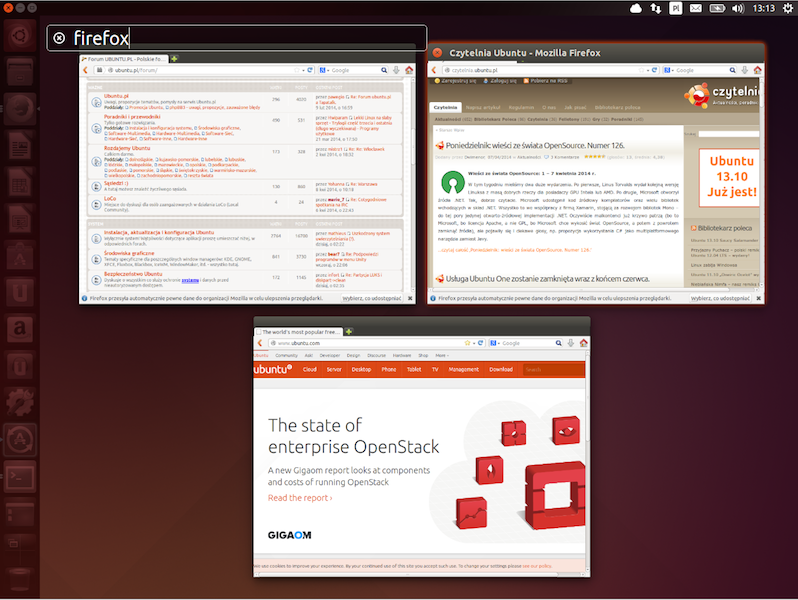This screenshot has width=798, height=600.
Task: Click the search magnifier in Czytelnia Ubuntu window
Action: coord(732,70)
